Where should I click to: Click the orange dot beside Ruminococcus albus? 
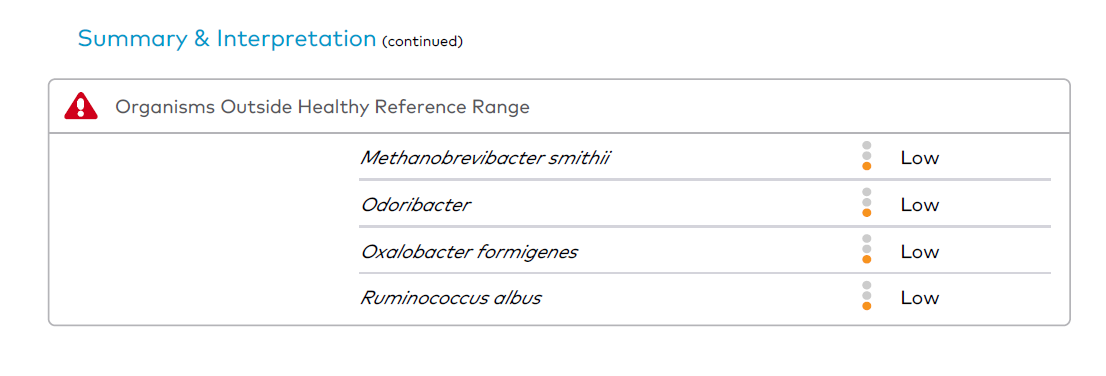867,305
